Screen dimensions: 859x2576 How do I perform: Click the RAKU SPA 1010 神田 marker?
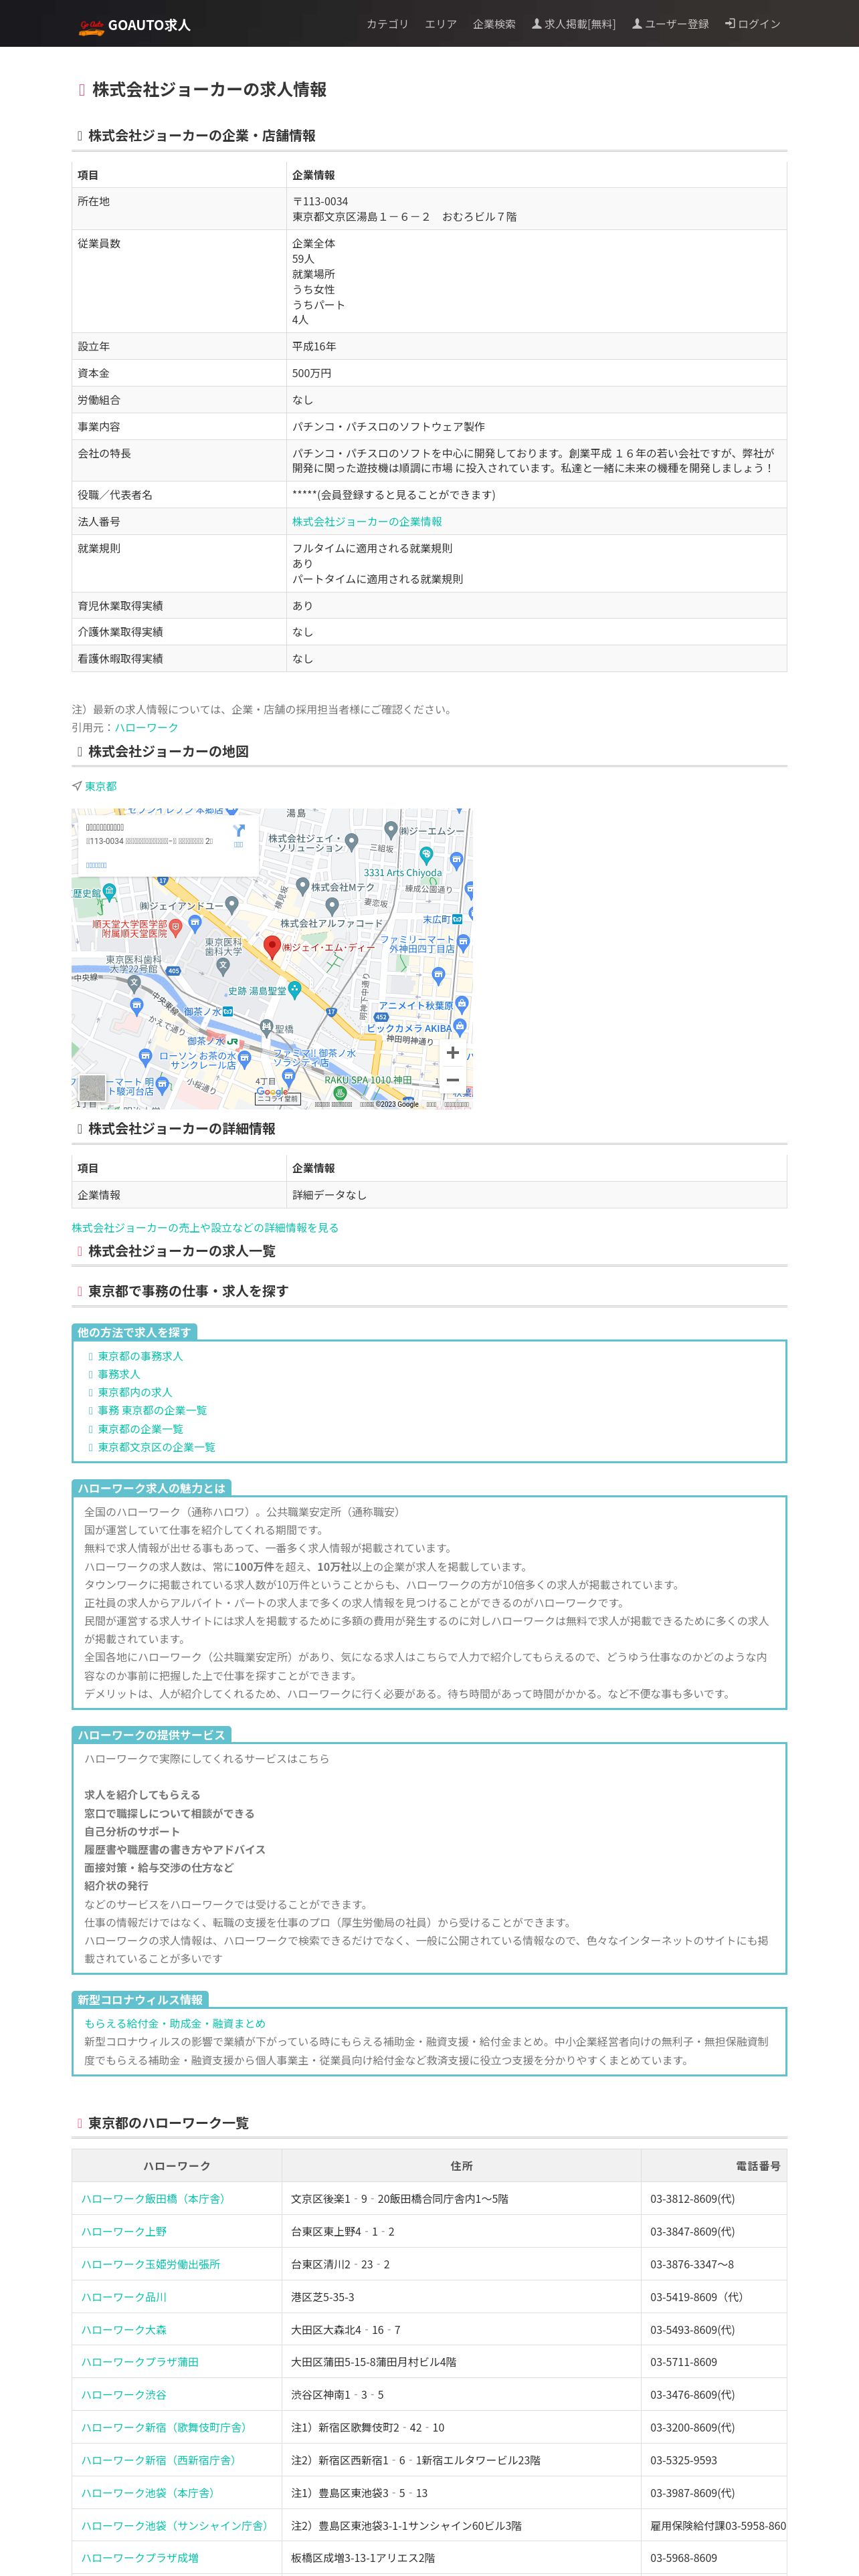click(x=339, y=1093)
